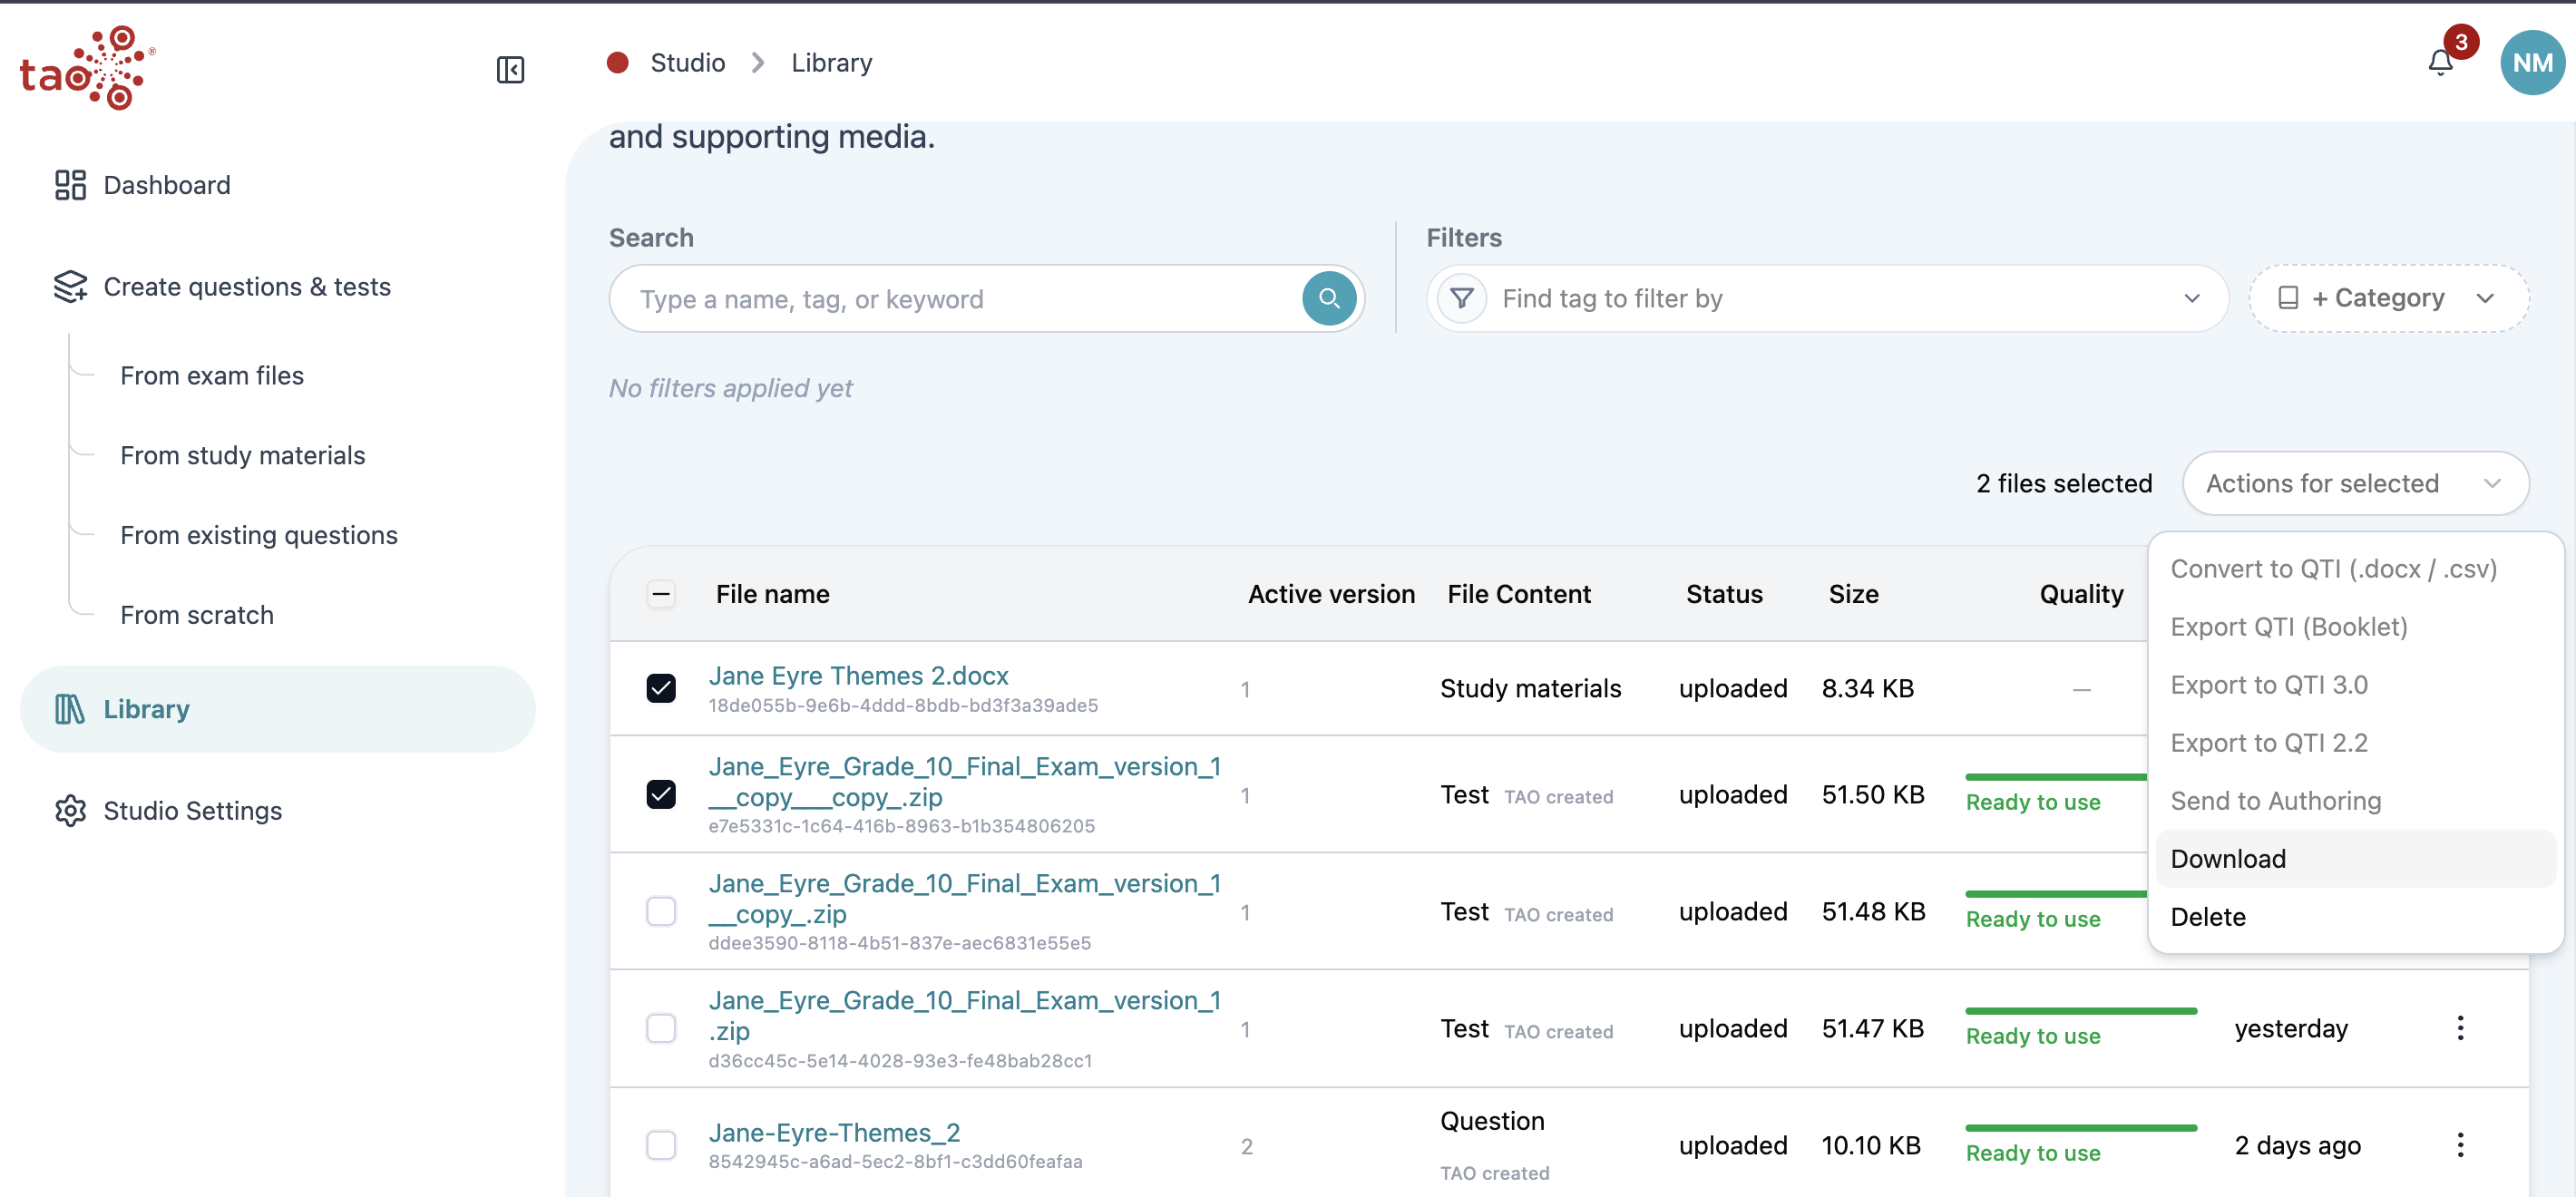The width and height of the screenshot is (2576, 1197).
Task: Open the notifications bell
Action: 2440,63
